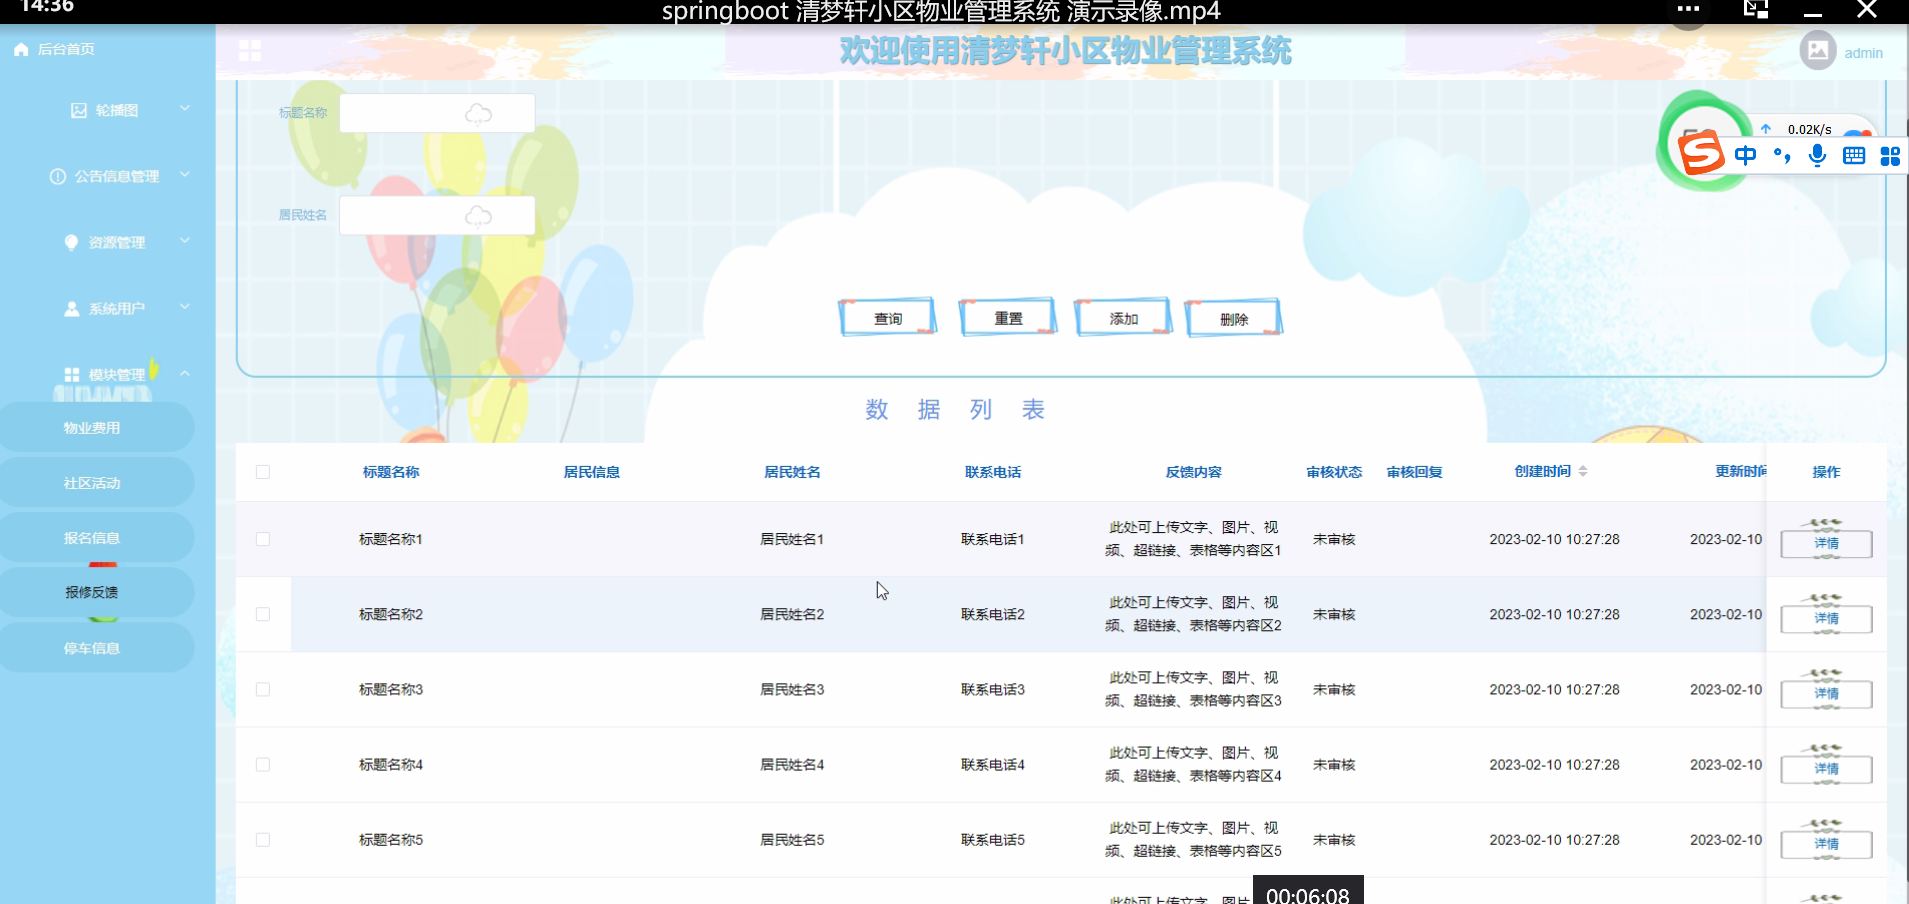Click the home icon beside 后台首页
This screenshot has height=904, width=1909.
(x=21, y=49)
